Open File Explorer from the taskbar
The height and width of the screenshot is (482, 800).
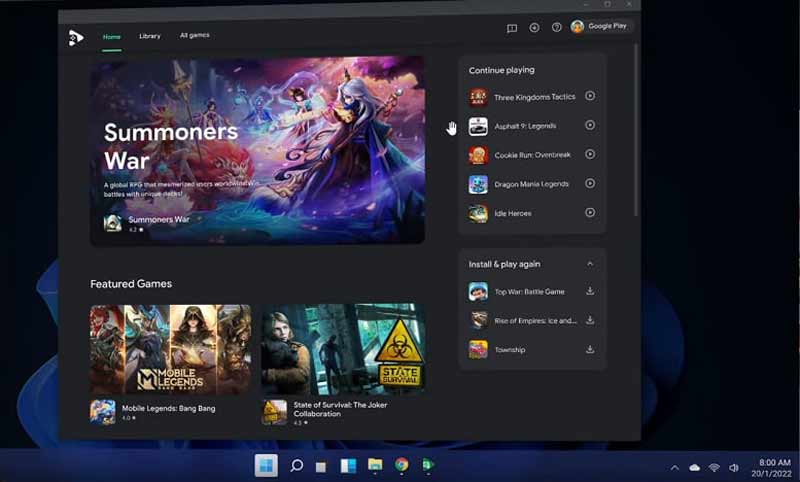click(x=375, y=465)
